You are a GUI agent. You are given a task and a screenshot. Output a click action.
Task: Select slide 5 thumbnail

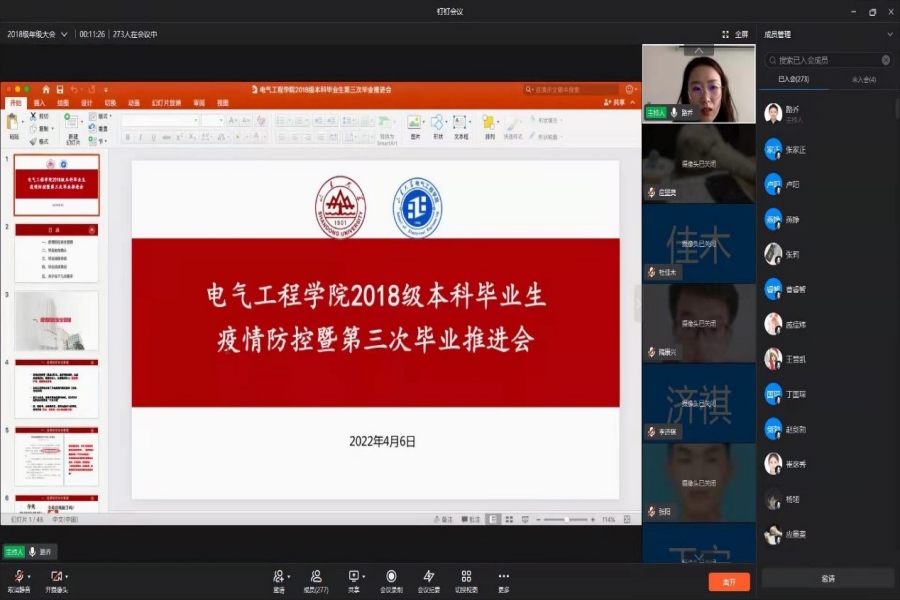56,456
